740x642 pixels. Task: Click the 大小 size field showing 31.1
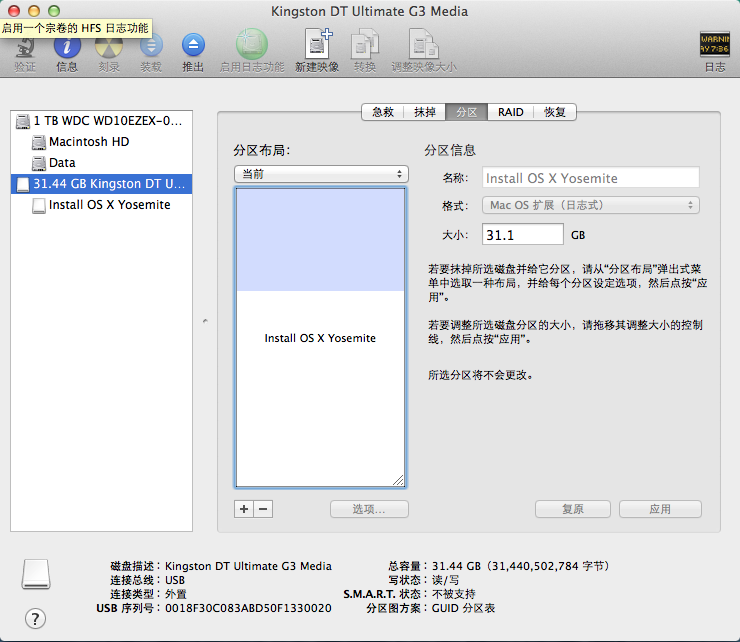(x=522, y=235)
